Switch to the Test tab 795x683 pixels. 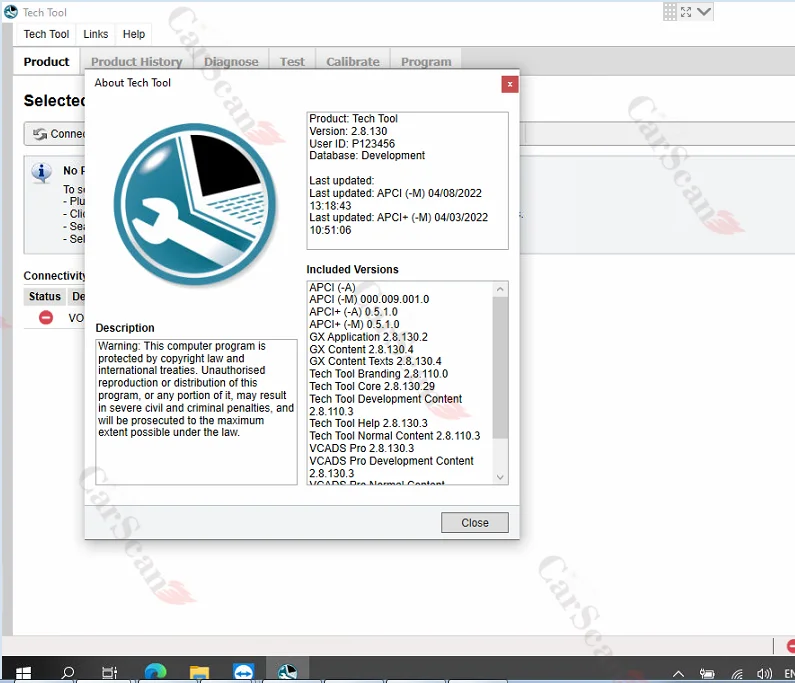pyautogui.click(x=292, y=62)
